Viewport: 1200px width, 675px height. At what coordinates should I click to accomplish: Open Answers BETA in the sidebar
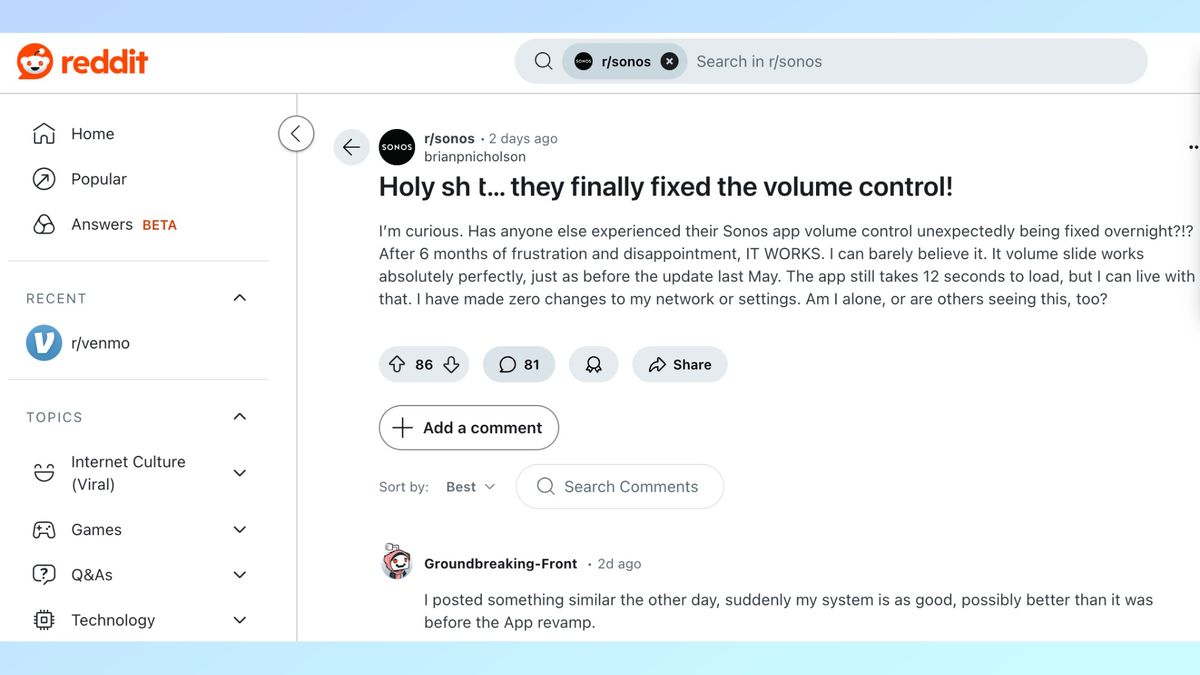[x=102, y=224]
